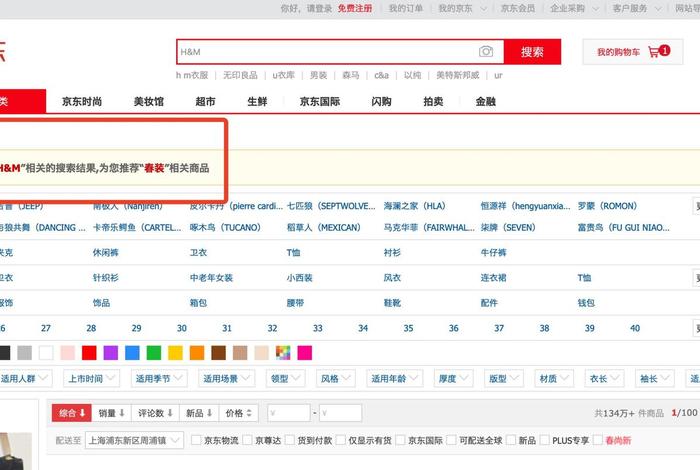
Task: Select the light pink color swatch
Action: [x=68, y=353]
